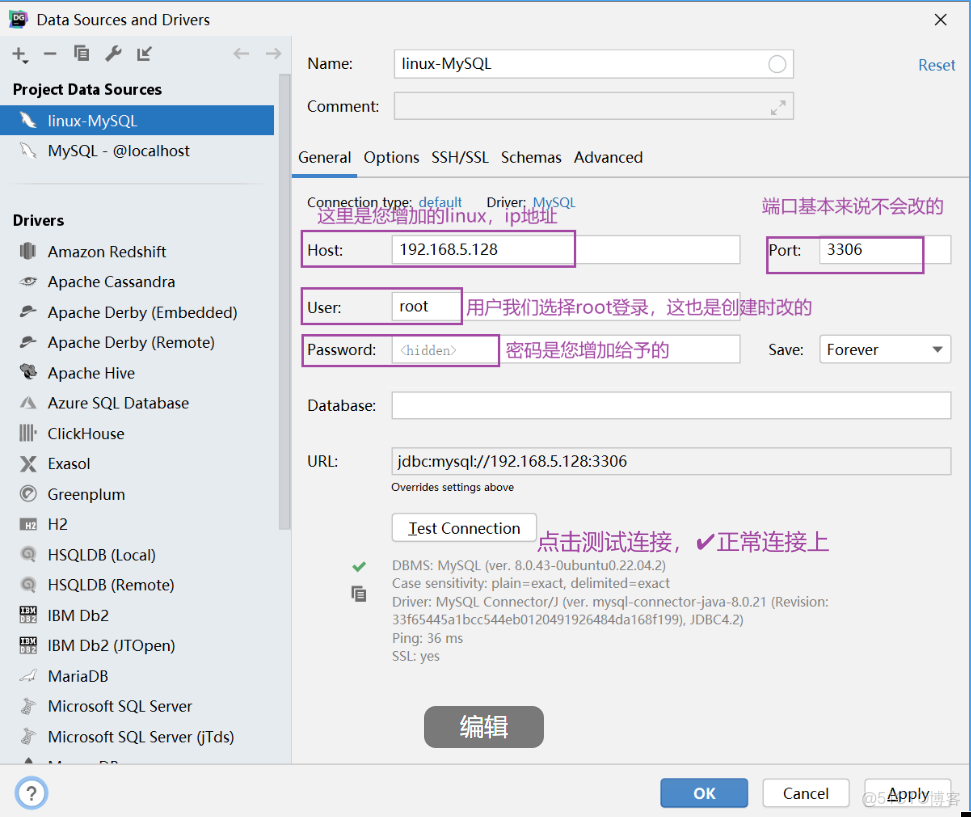Image resolution: width=971 pixels, height=817 pixels.
Task: Click the Database input field
Action: tap(671, 405)
